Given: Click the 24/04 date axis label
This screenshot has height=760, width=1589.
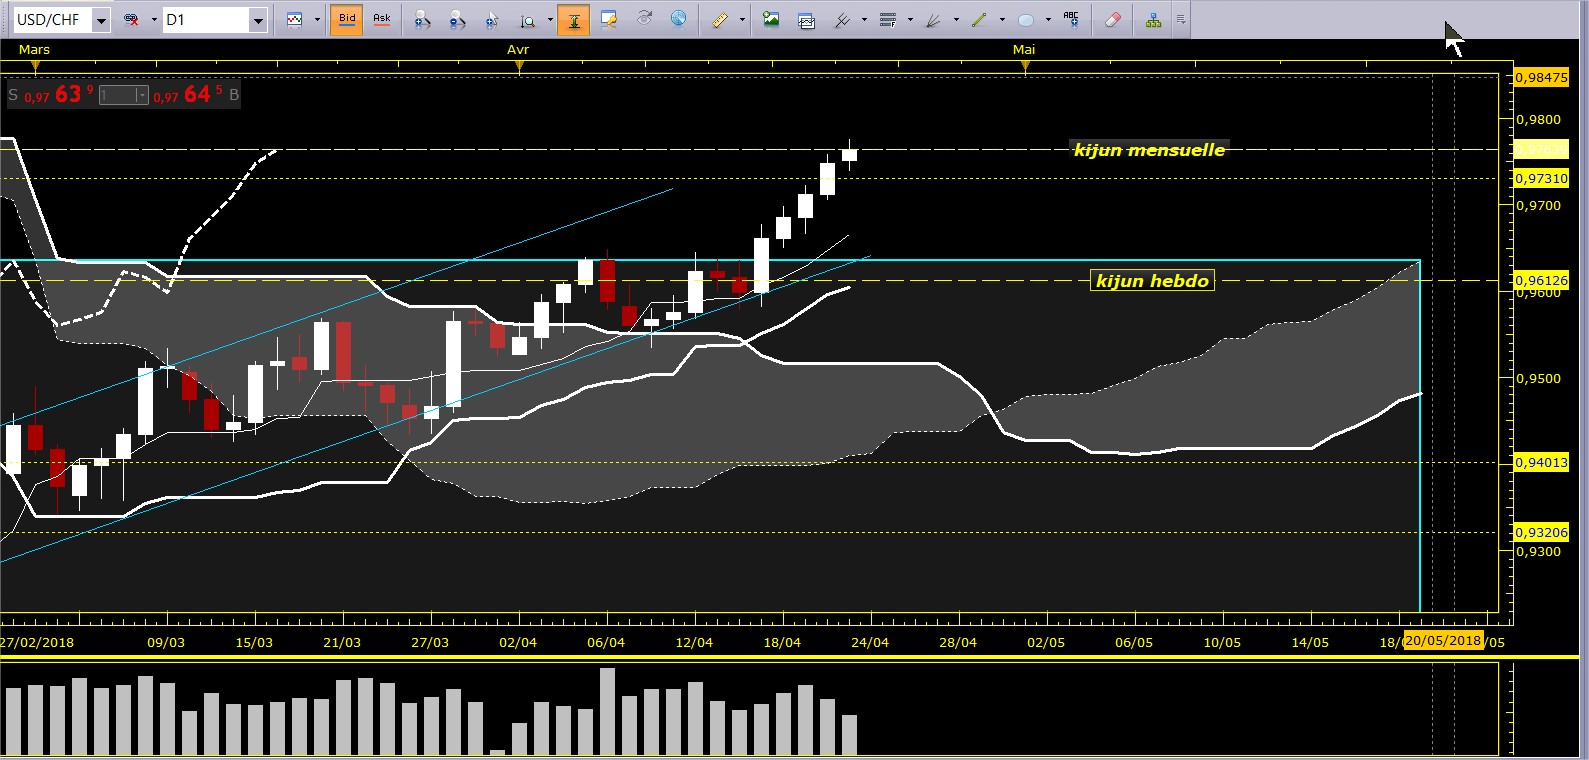Looking at the screenshot, I should [x=870, y=642].
